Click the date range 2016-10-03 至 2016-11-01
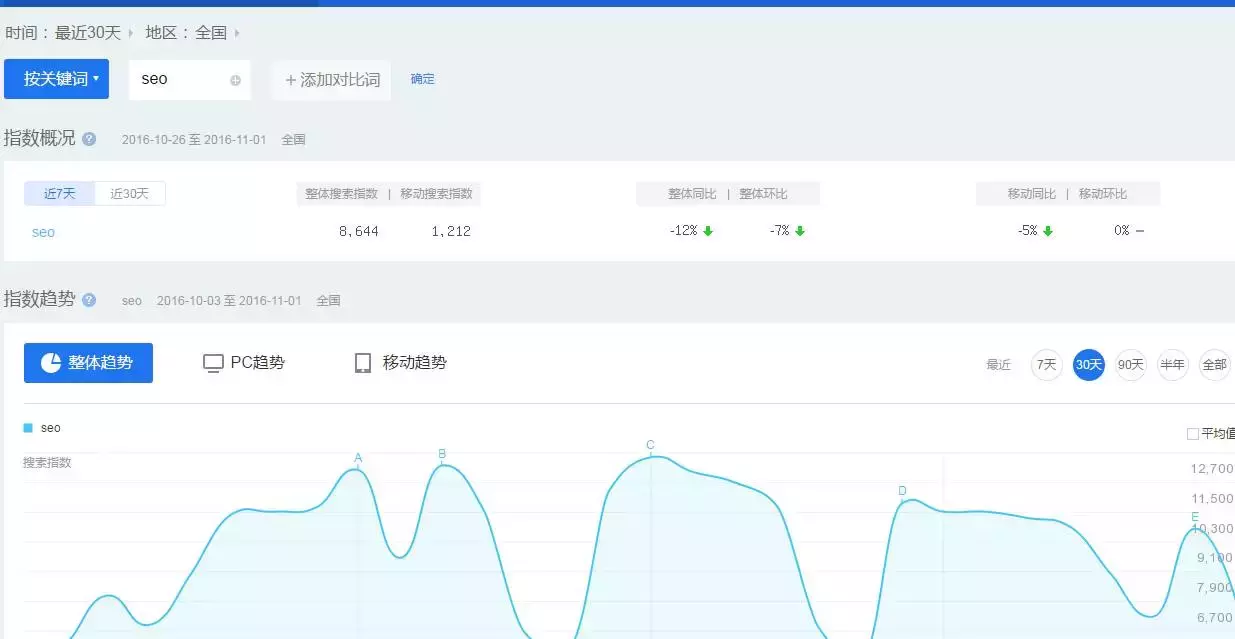The image size is (1235, 639). [229, 300]
